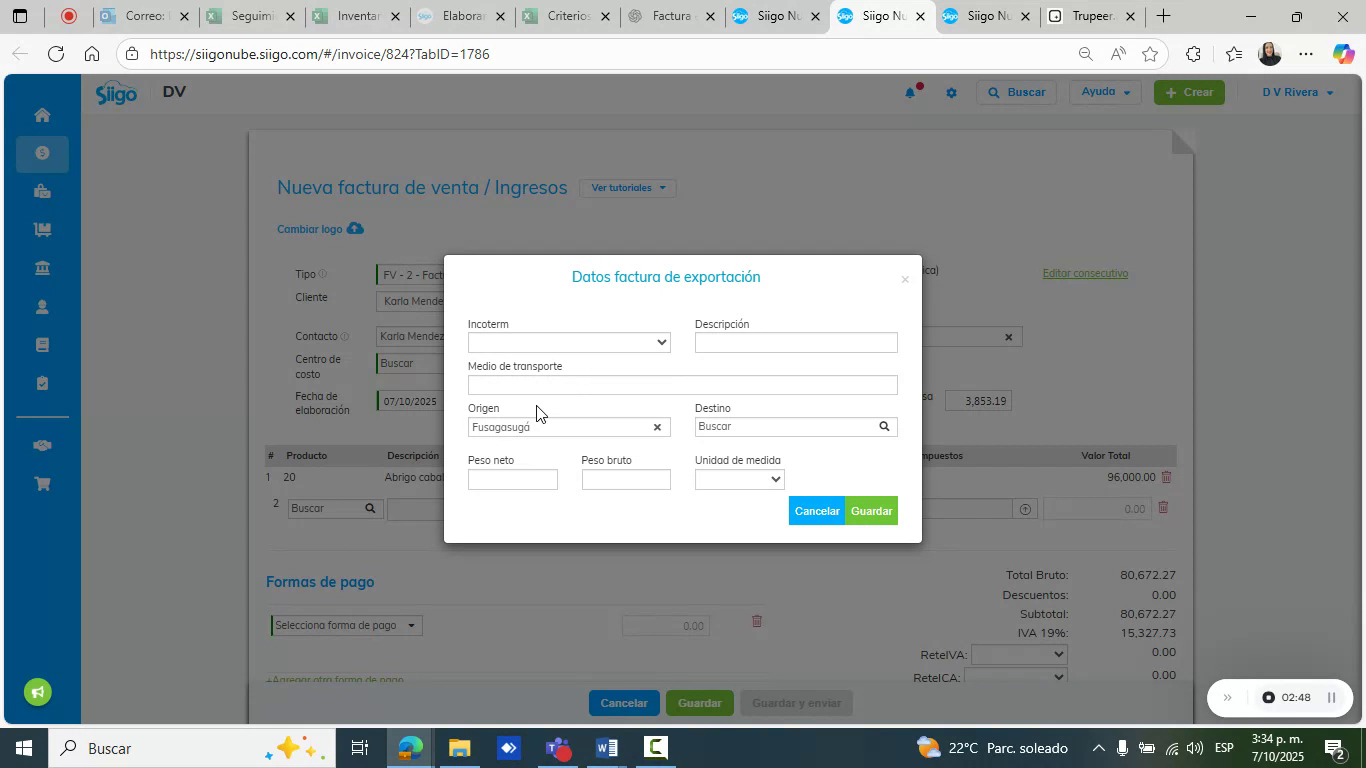Viewport: 1366px width, 768px height.
Task: Click the Medio de transporte field
Action: 682,385
